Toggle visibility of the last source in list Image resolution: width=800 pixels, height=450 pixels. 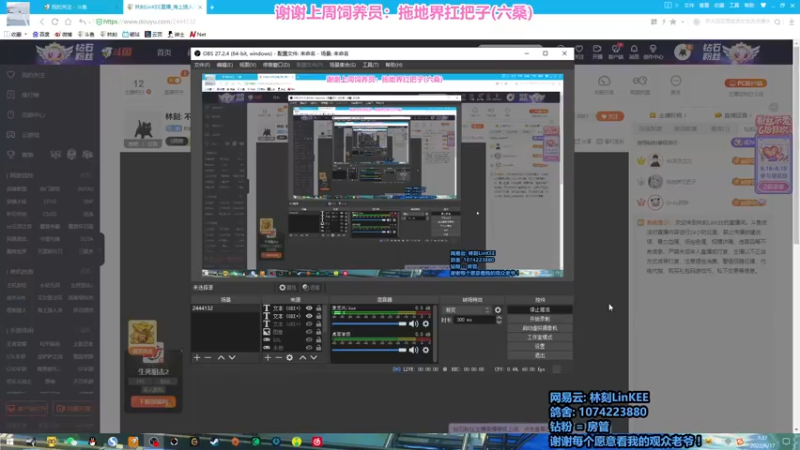pyautogui.click(x=309, y=347)
